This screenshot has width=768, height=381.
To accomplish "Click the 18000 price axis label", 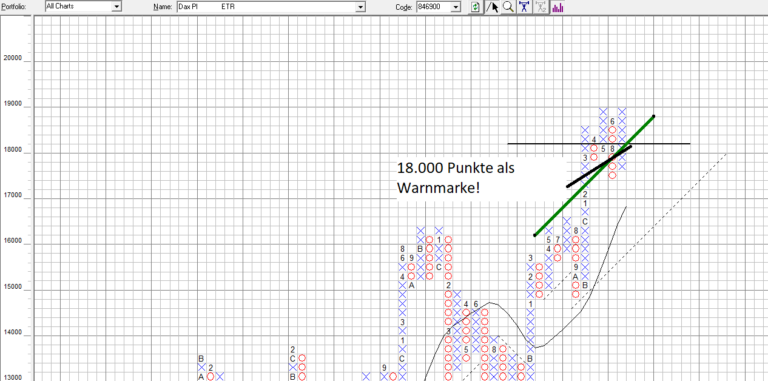I will tap(13, 150).
